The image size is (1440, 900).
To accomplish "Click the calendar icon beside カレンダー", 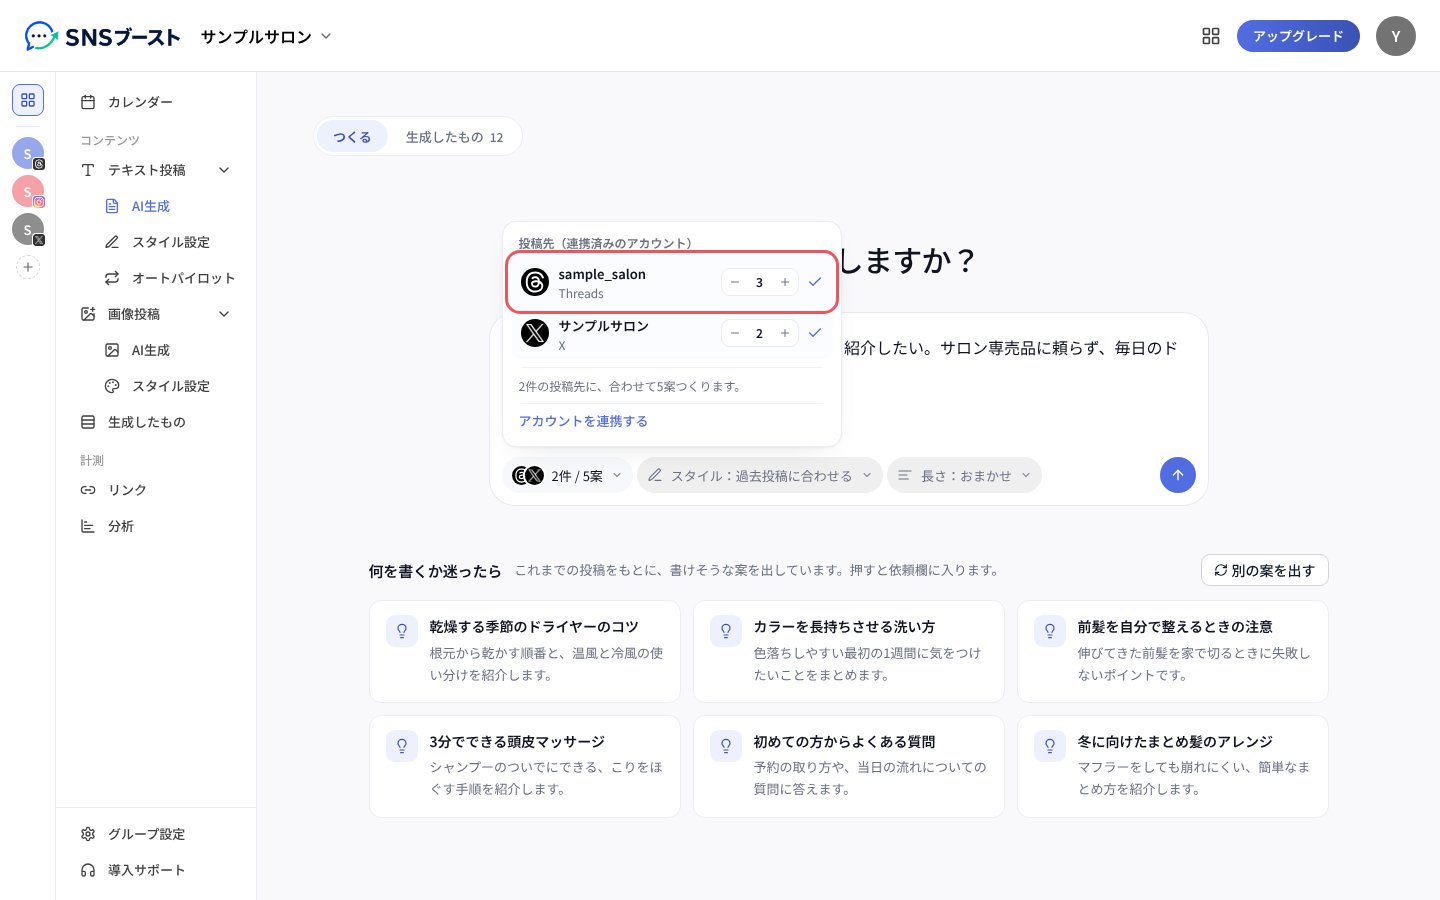I will 88,102.
